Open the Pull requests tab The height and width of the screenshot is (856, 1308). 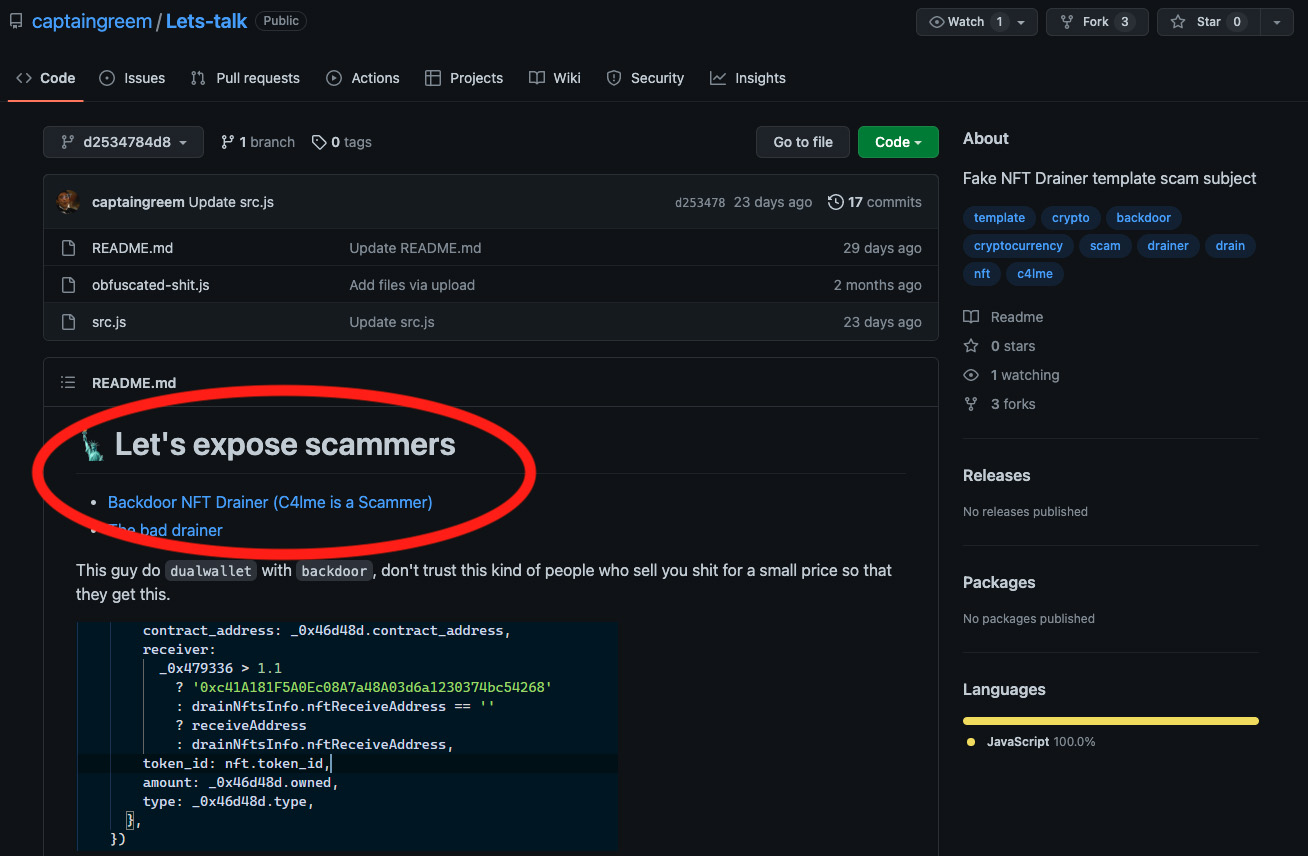pos(245,78)
